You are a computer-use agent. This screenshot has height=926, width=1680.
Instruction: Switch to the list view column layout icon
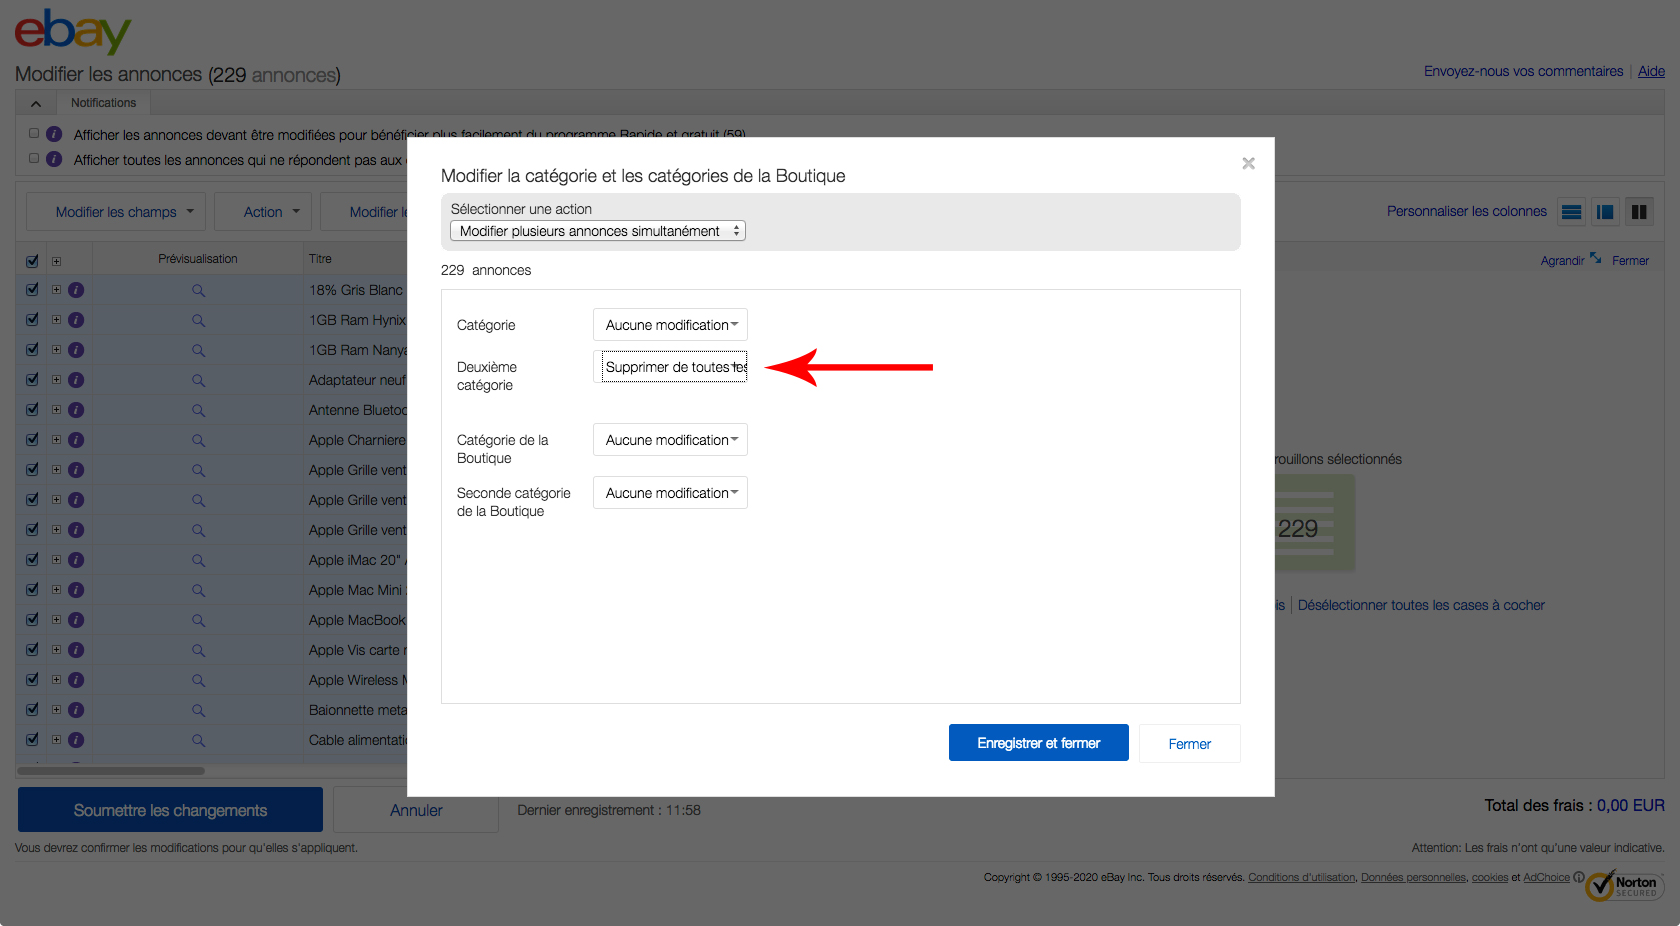(x=1571, y=212)
